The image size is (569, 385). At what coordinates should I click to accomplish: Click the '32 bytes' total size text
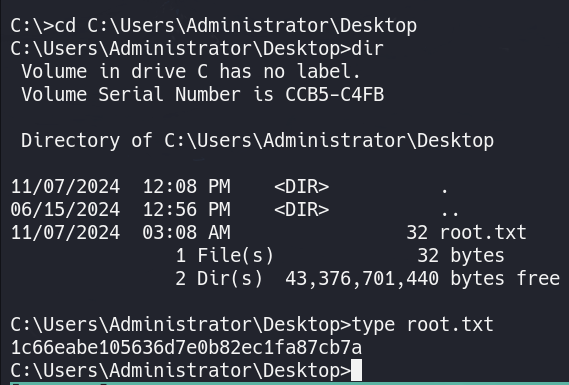(x=461, y=255)
